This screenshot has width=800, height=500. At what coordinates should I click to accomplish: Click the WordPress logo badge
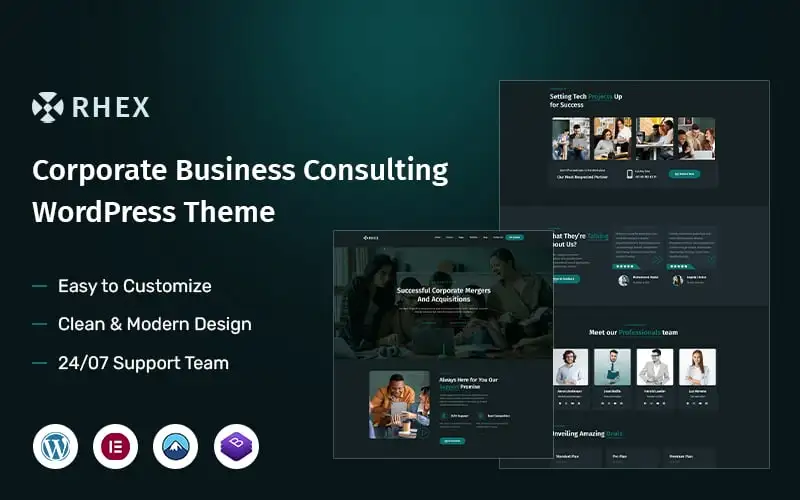(x=56, y=446)
